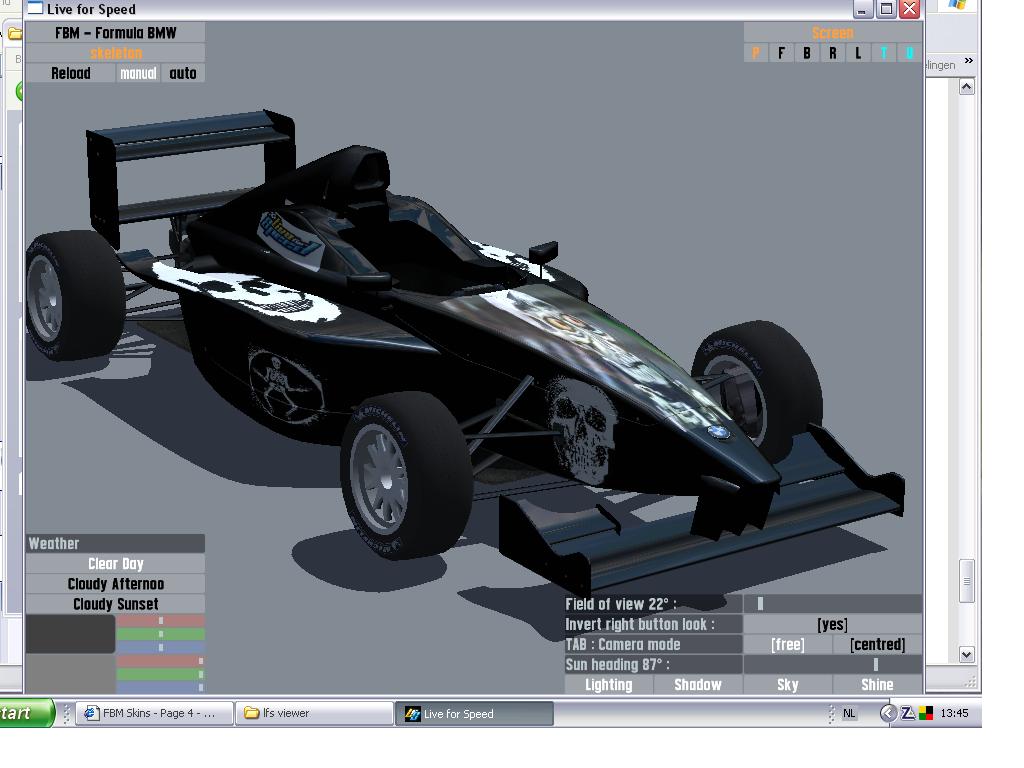Screen dimensions: 1024x768
Task: Maximize the Live for Speed window
Action: 886,9
